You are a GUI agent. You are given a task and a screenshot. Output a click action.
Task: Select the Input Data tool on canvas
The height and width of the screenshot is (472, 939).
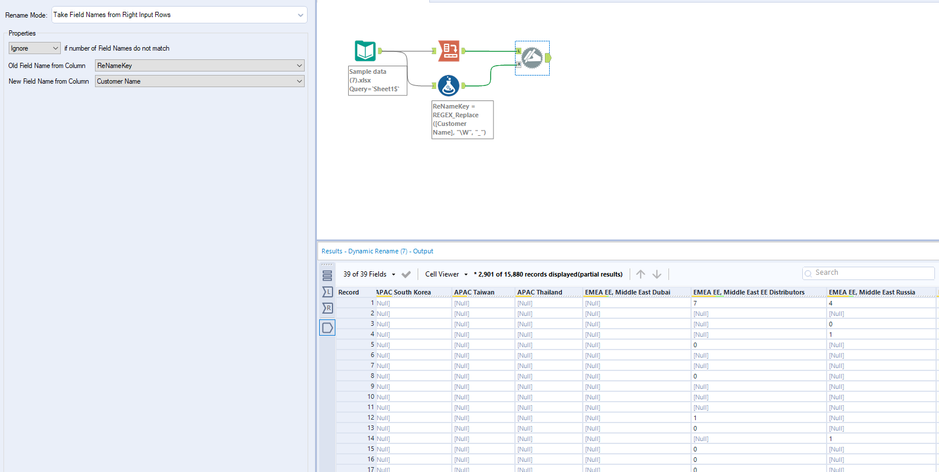[x=365, y=52]
